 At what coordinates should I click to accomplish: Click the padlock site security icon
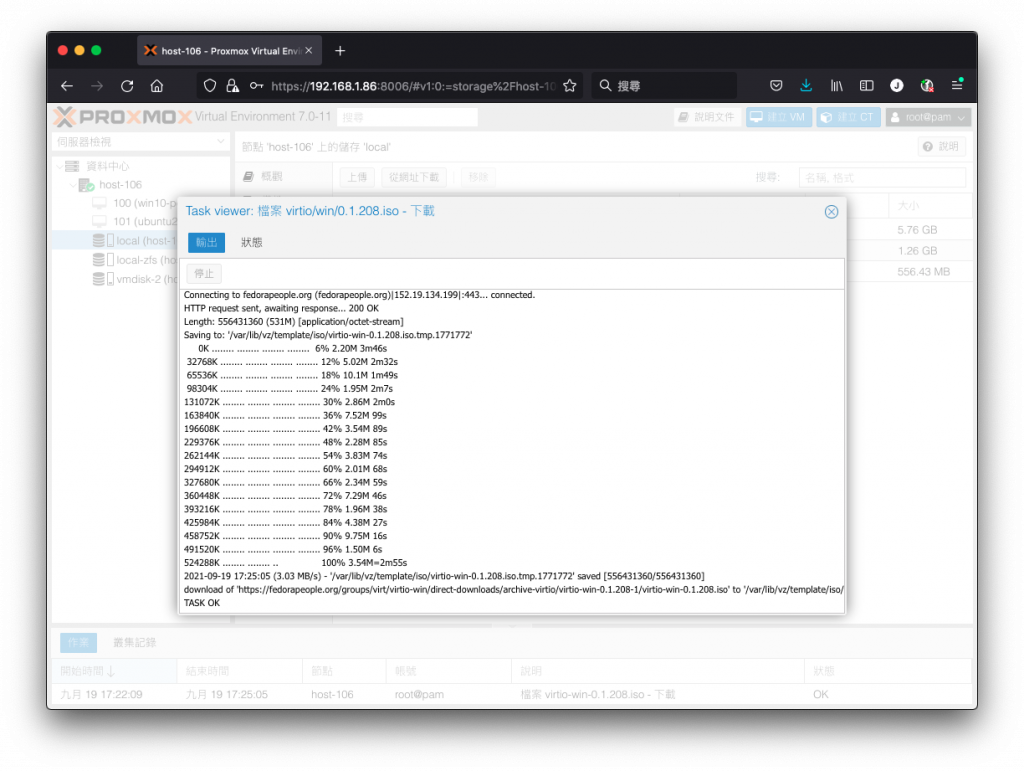pyautogui.click(x=232, y=86)
